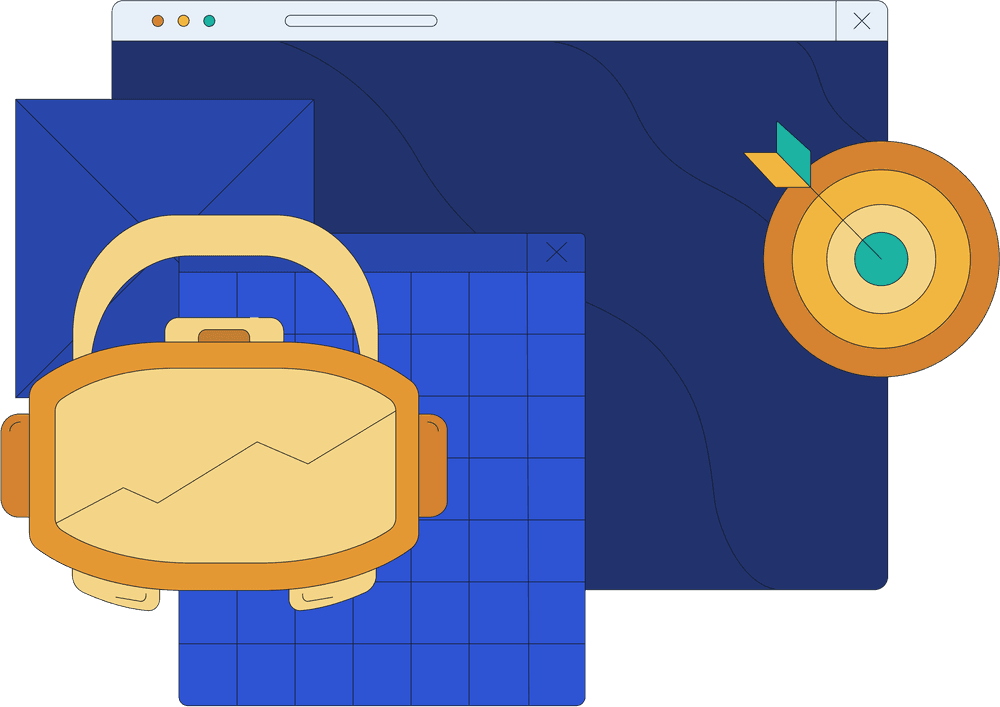1000x707 pixels.
Task: Click the yellow fletching of the arrow
Action: pyautogui.click(x=773, y=169)
